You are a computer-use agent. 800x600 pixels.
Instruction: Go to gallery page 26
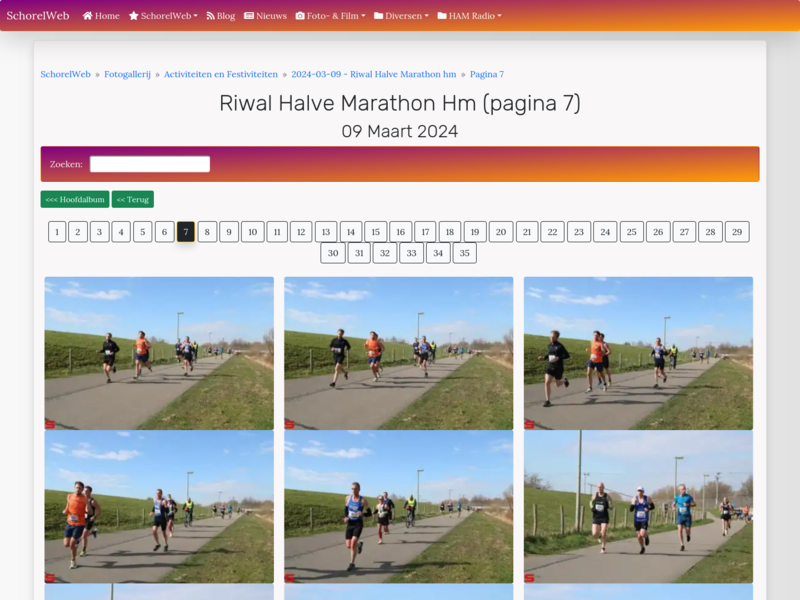[x=658, y=232]
